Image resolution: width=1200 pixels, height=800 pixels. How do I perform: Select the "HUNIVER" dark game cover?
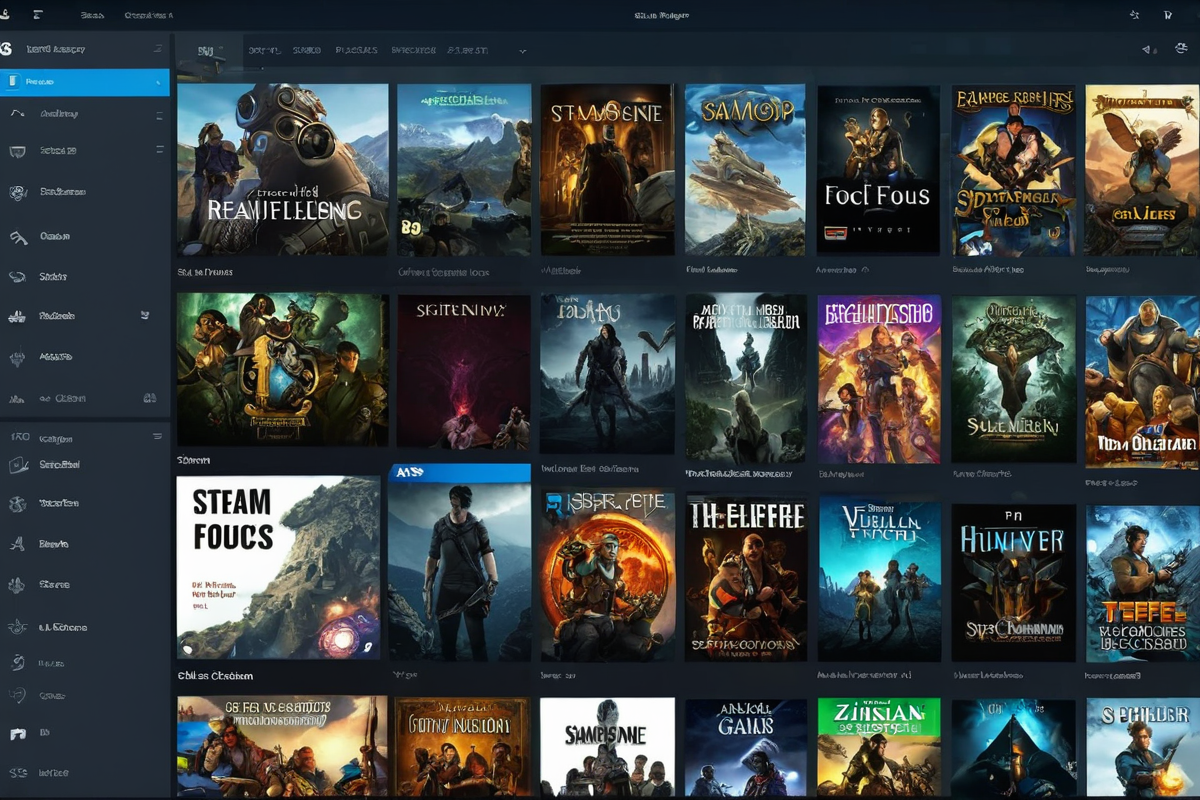pyautogui.click(x=1014, y=583)
